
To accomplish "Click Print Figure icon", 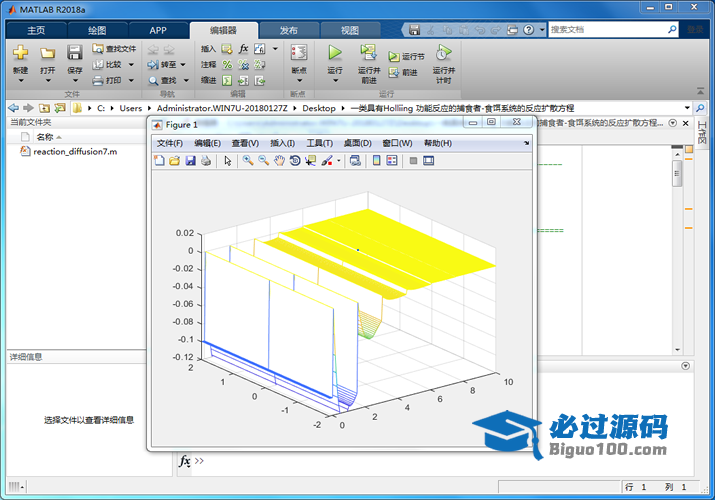I will point(206,160).
